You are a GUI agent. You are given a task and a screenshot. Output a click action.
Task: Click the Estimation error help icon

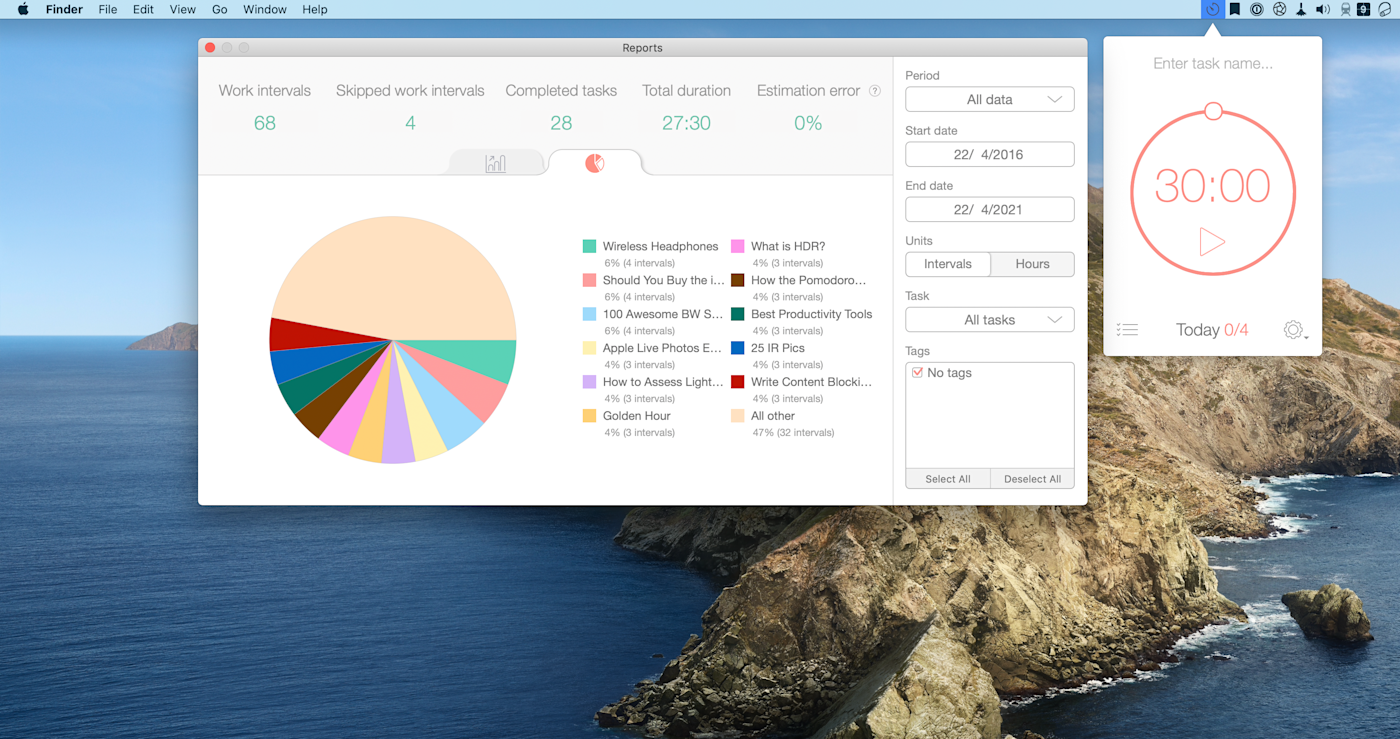coord(875,90)
